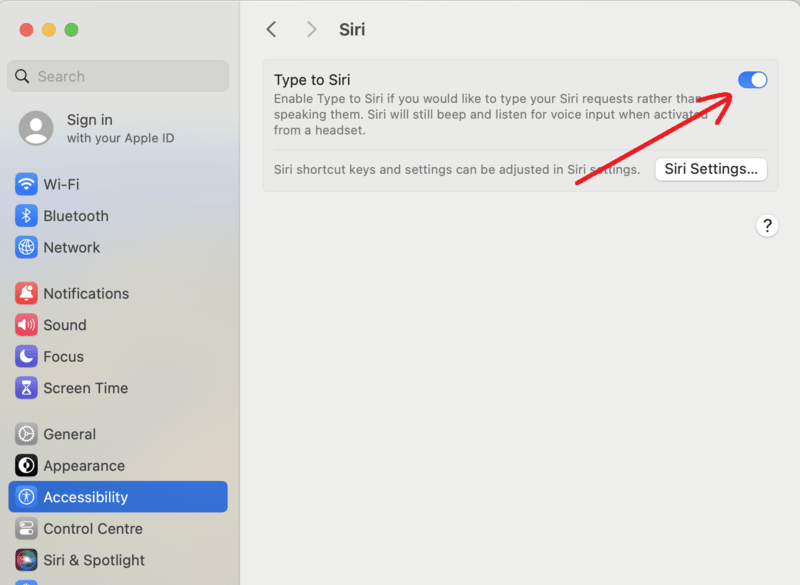This screenshot has width=800, height=585.
Task: Select the Screen Time label in sidebar
Action: pos(86,388)
